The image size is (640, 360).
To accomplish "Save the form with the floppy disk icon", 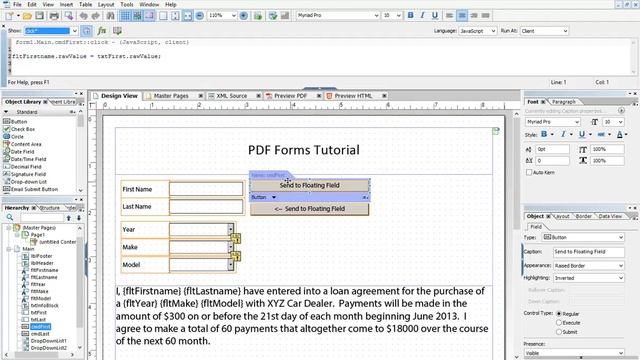I will 39,16.
